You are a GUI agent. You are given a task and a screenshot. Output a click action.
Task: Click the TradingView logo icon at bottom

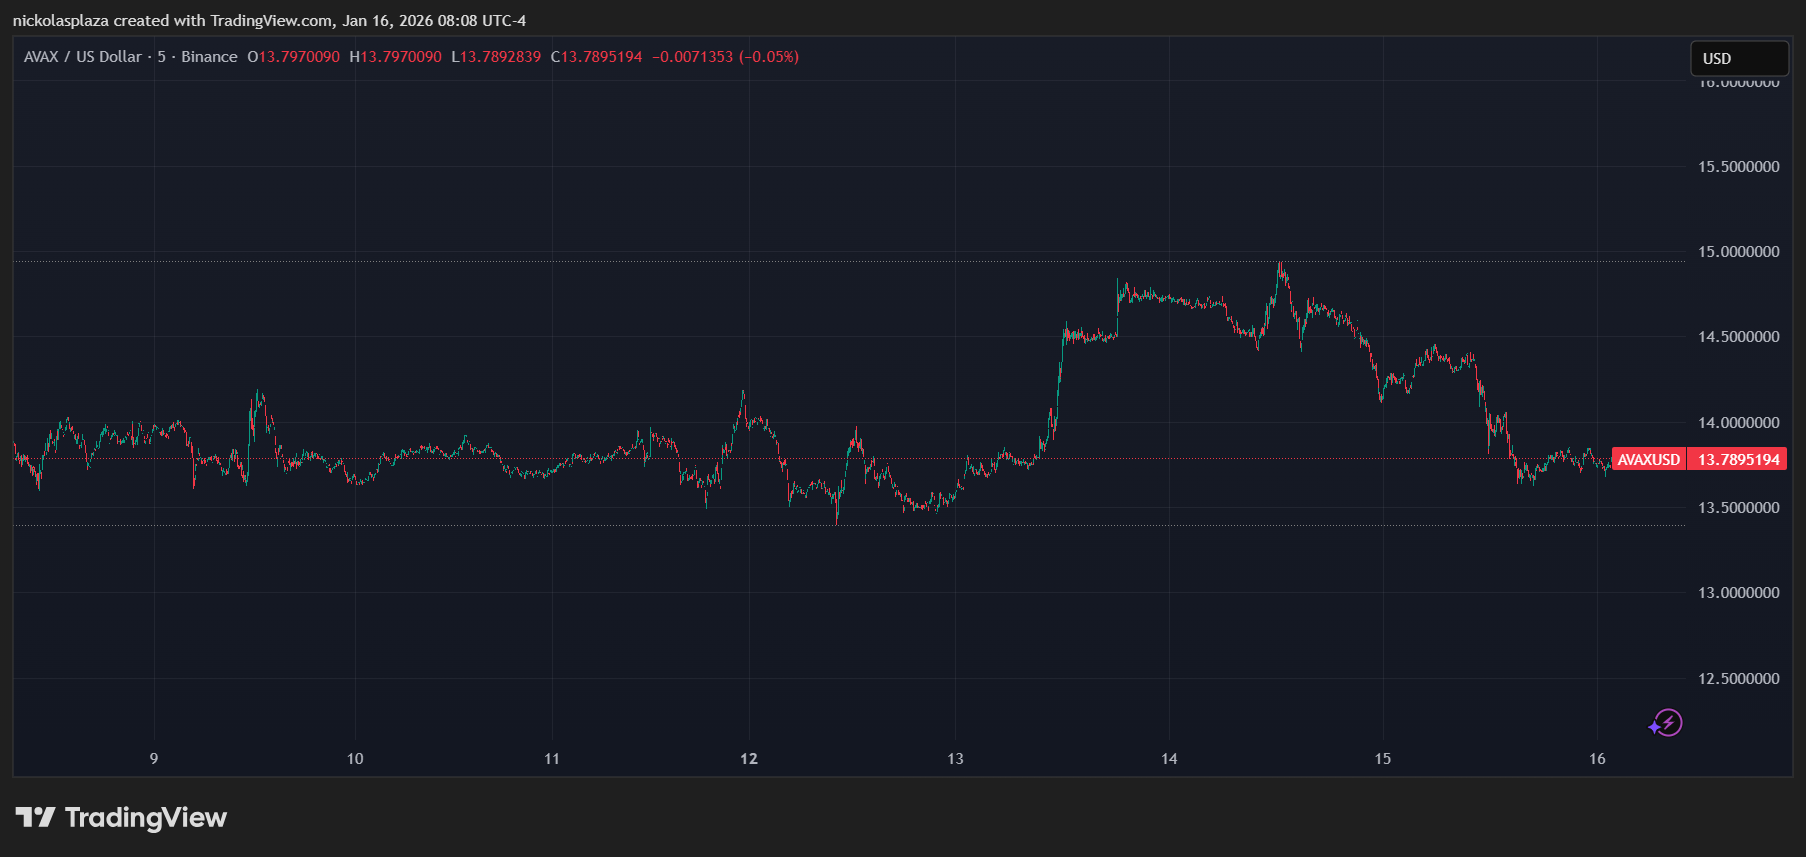35,818
